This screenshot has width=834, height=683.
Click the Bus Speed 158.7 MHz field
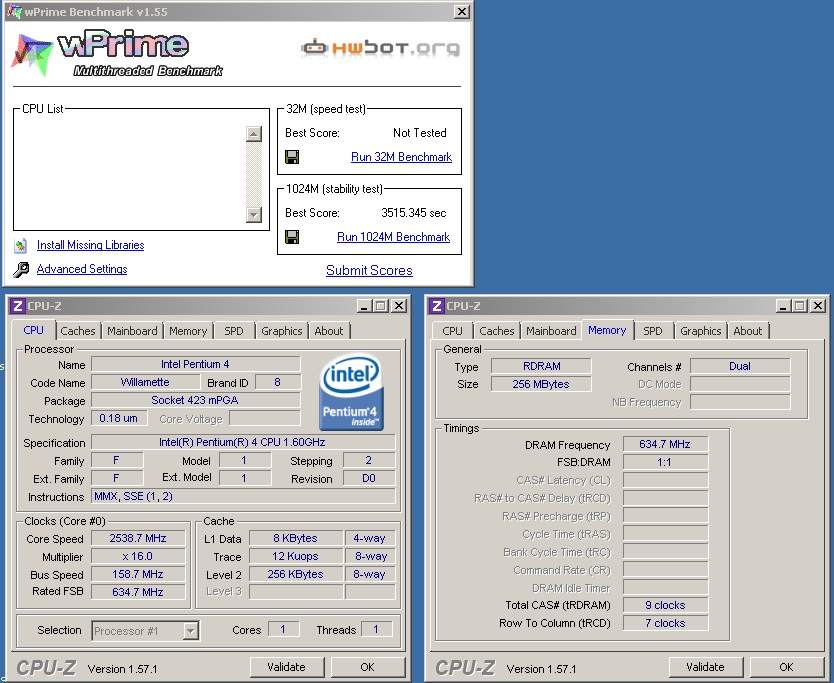coord(138,574)
